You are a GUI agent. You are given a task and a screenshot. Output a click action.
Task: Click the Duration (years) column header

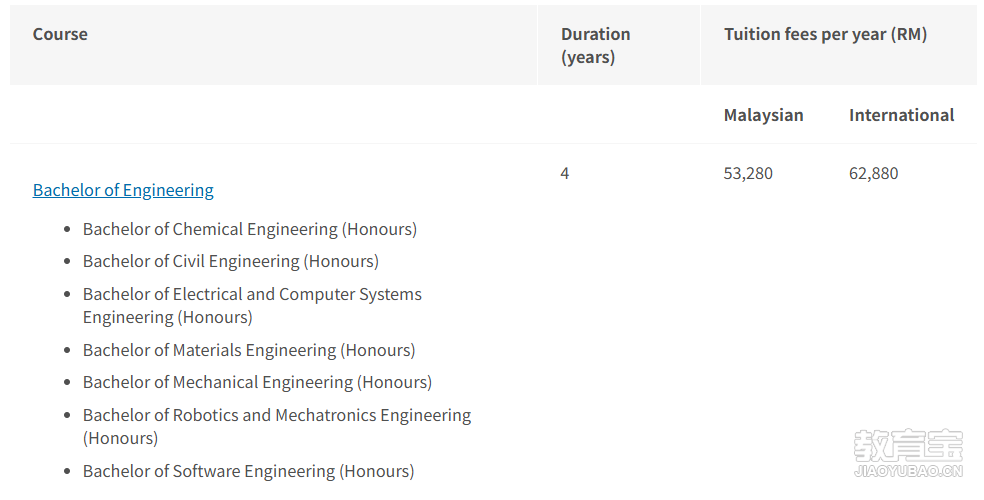pos(595,45)
